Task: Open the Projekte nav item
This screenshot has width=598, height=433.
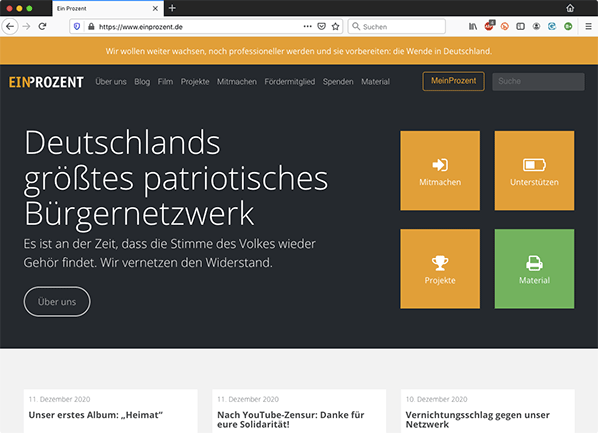Action: point(195,82)
